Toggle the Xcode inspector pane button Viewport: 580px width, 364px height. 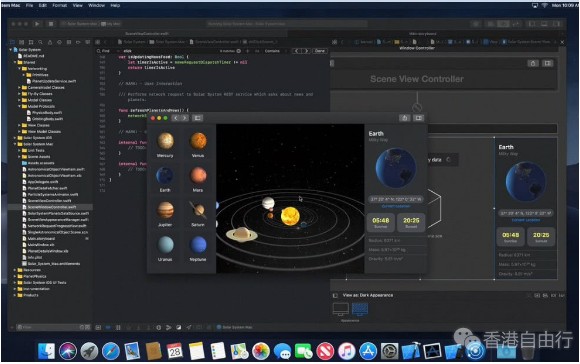tap(556, 24)
